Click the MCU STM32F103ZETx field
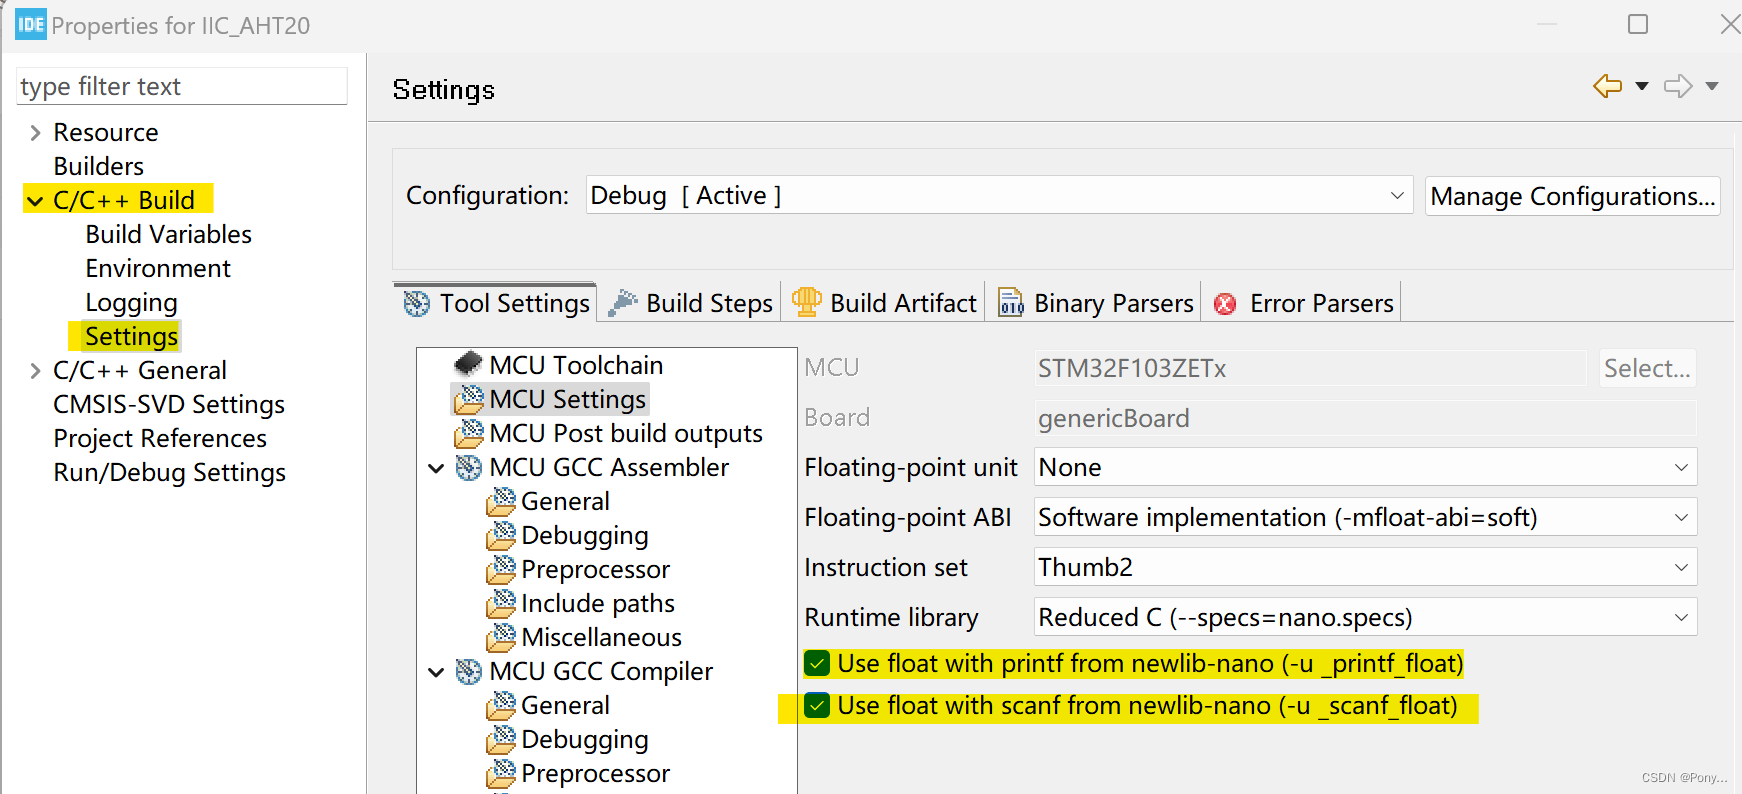 pos(1310,368)
